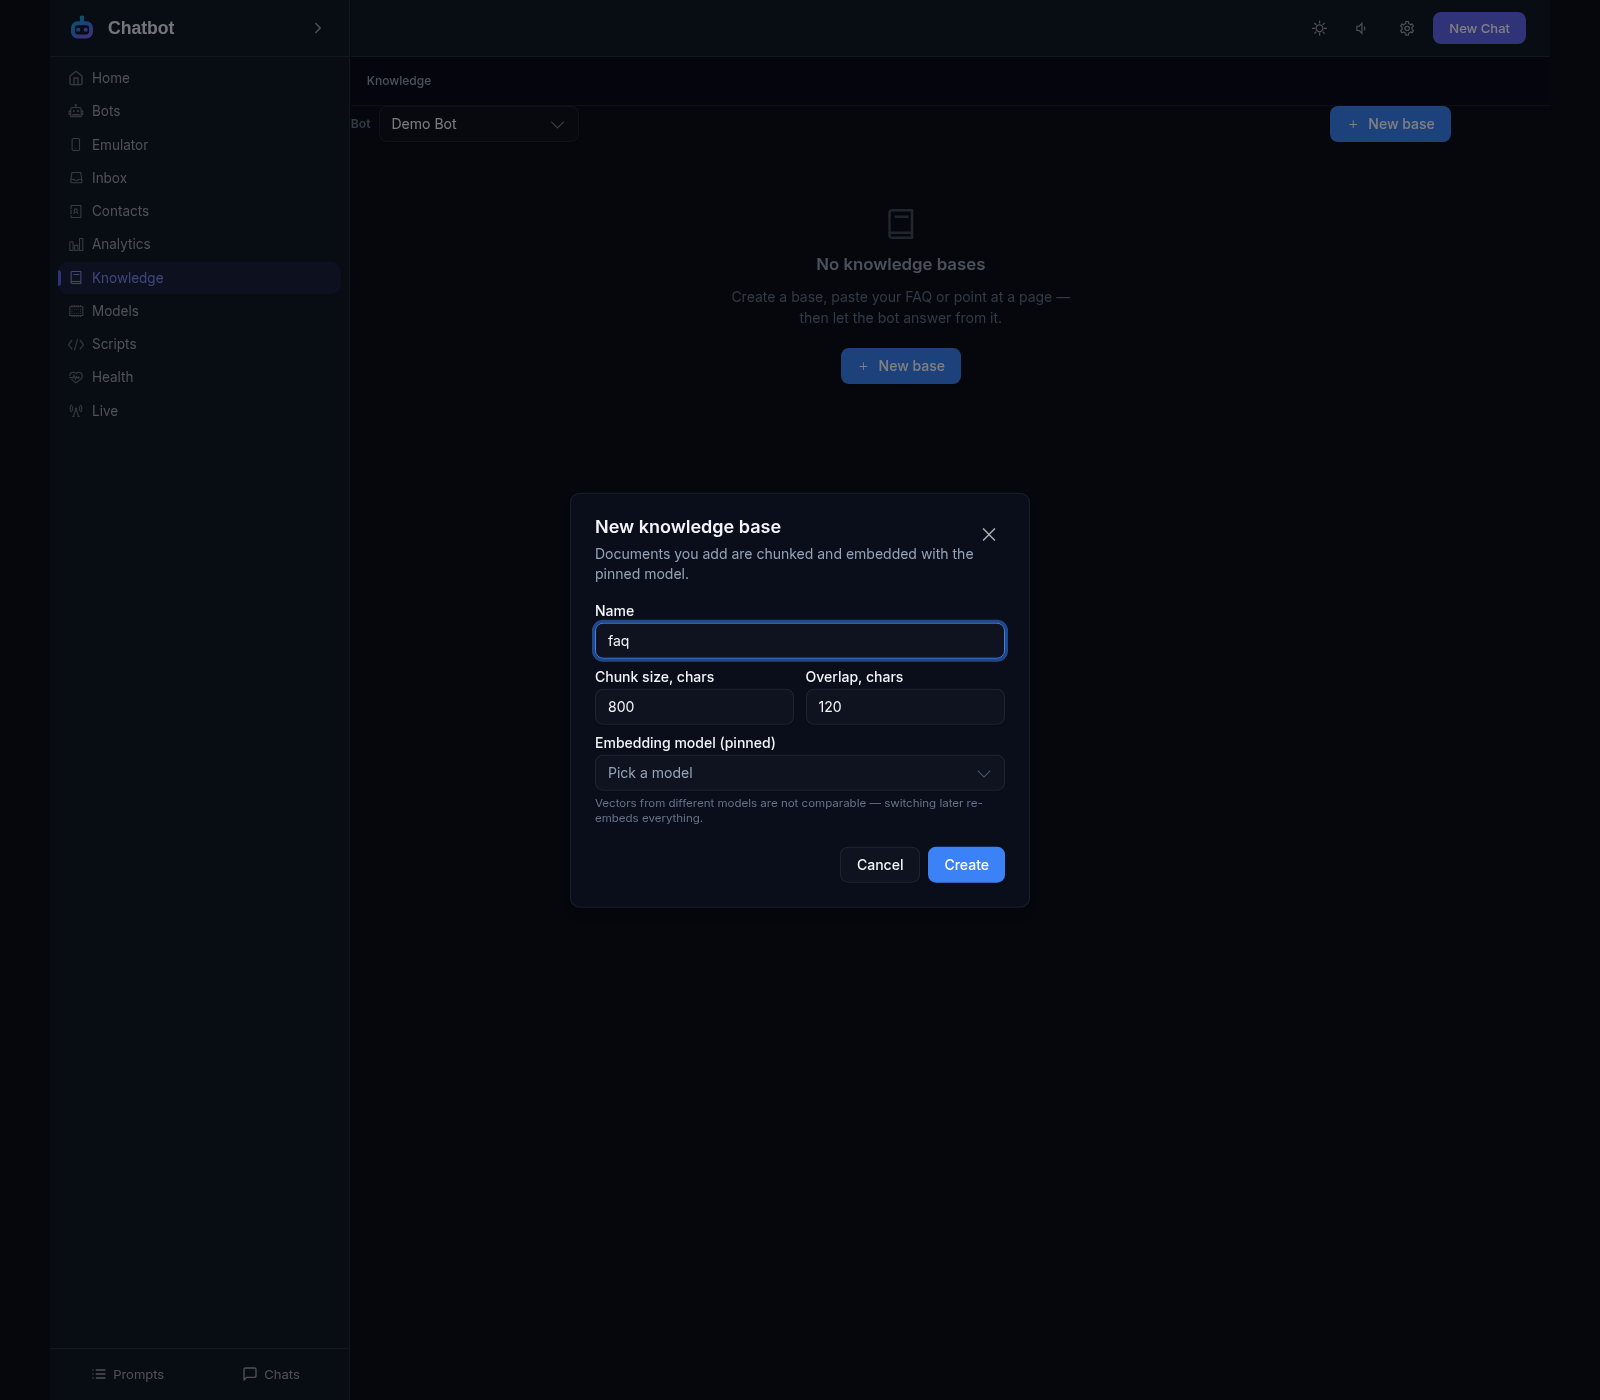Expand the Demo Bot selector dropdown
1600x1400 pixels.
478,124
